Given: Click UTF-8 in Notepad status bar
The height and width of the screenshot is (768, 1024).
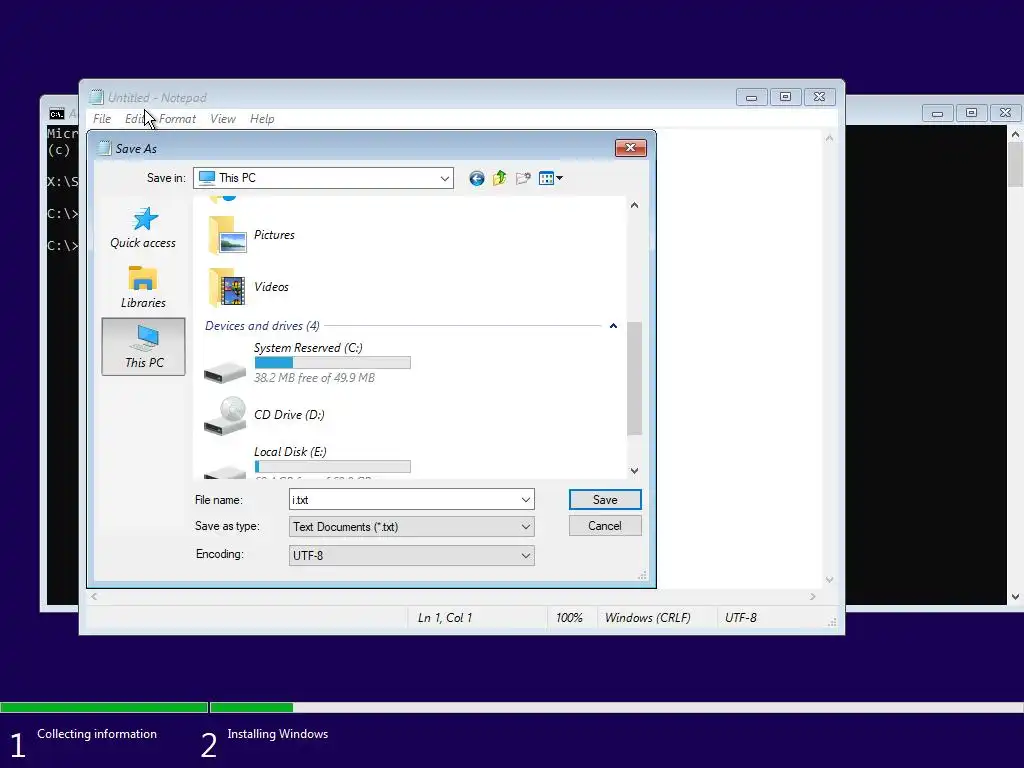Looking at the screenshot, I should coord(741,618).
